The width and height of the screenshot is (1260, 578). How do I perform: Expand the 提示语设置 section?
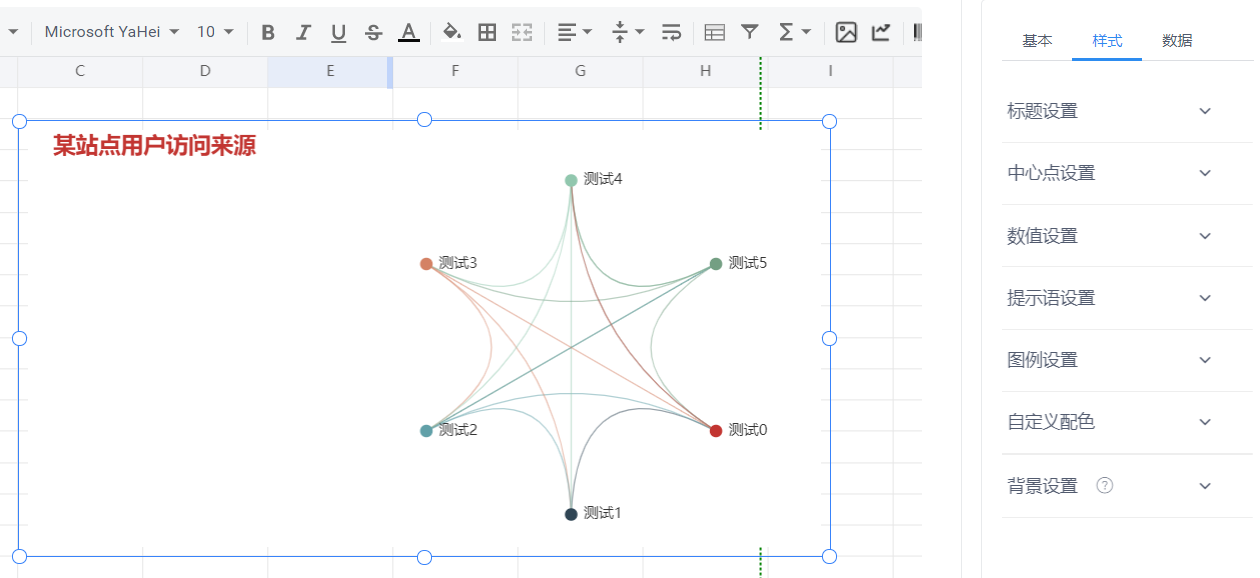point(1127,298)
